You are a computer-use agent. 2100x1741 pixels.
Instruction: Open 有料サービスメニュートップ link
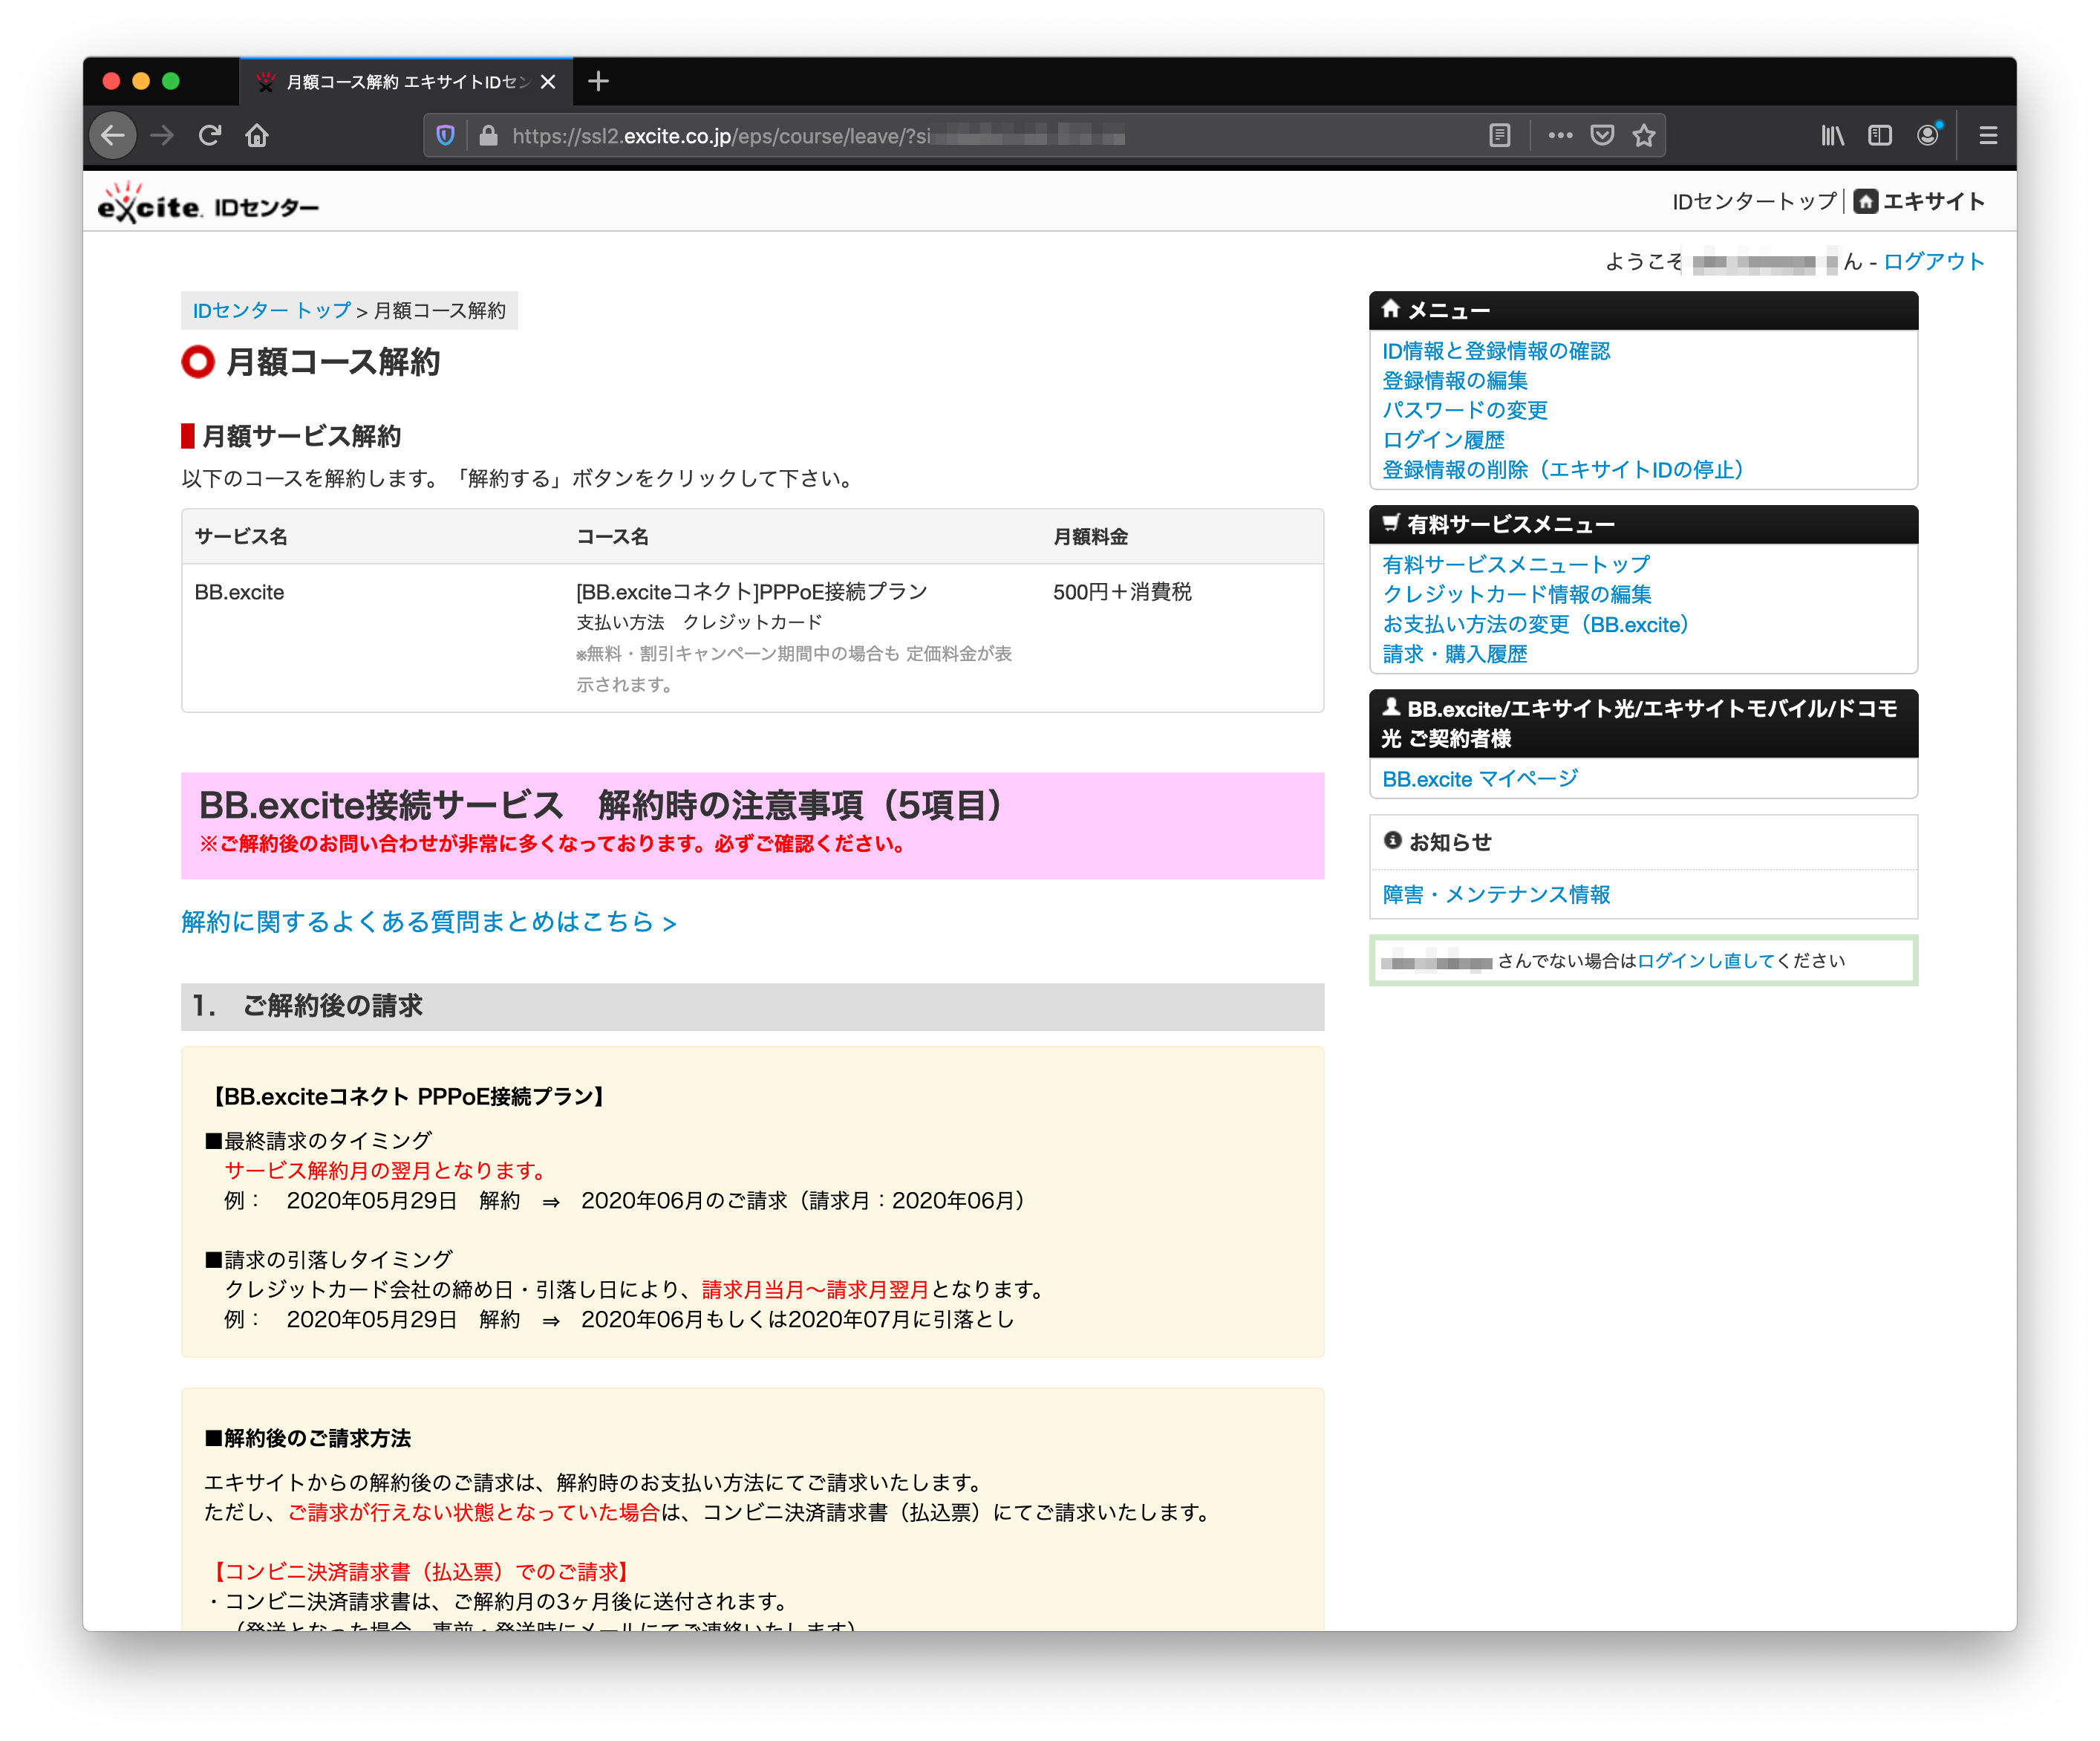tap(1516, 564)
